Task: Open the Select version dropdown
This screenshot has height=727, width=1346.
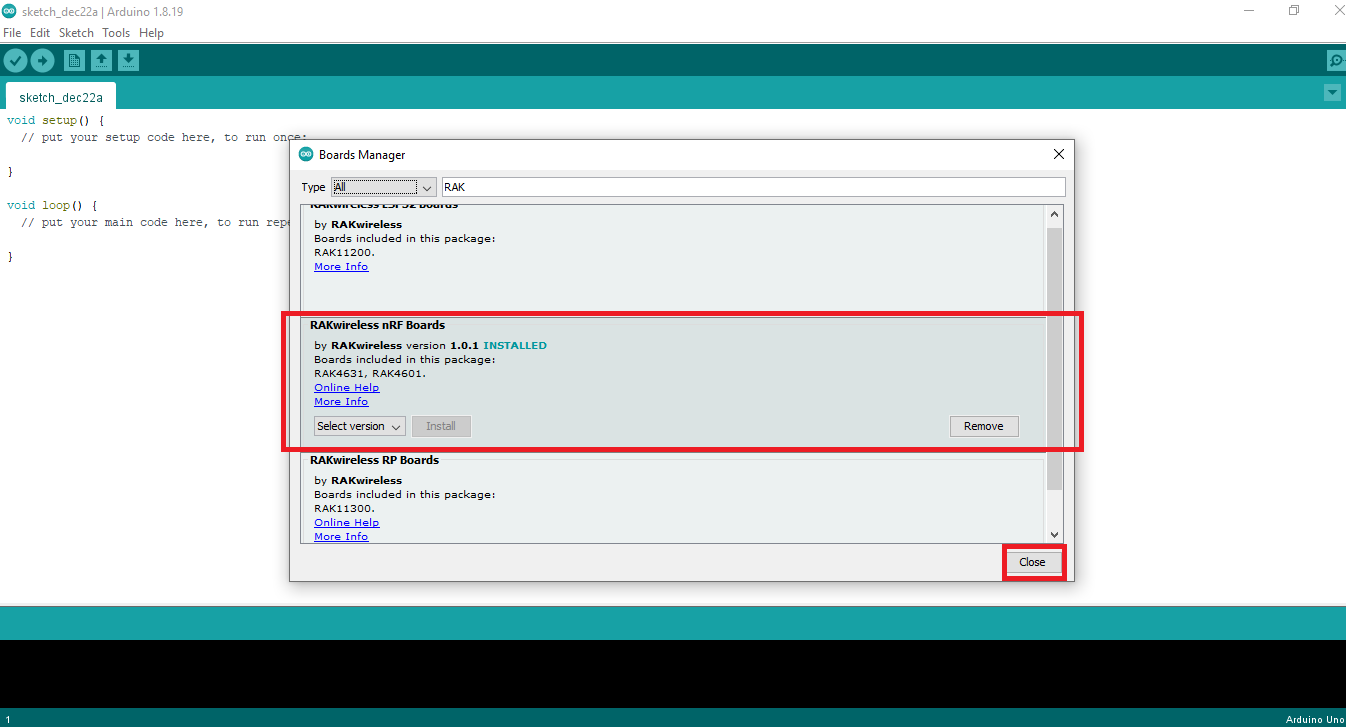Action: click(x=359, y=426)
